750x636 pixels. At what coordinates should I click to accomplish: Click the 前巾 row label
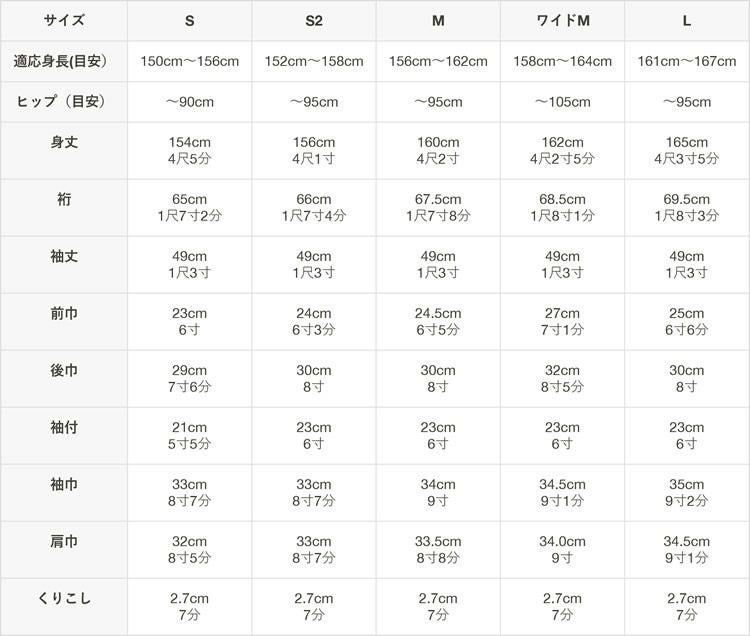[x=64, y=314]
